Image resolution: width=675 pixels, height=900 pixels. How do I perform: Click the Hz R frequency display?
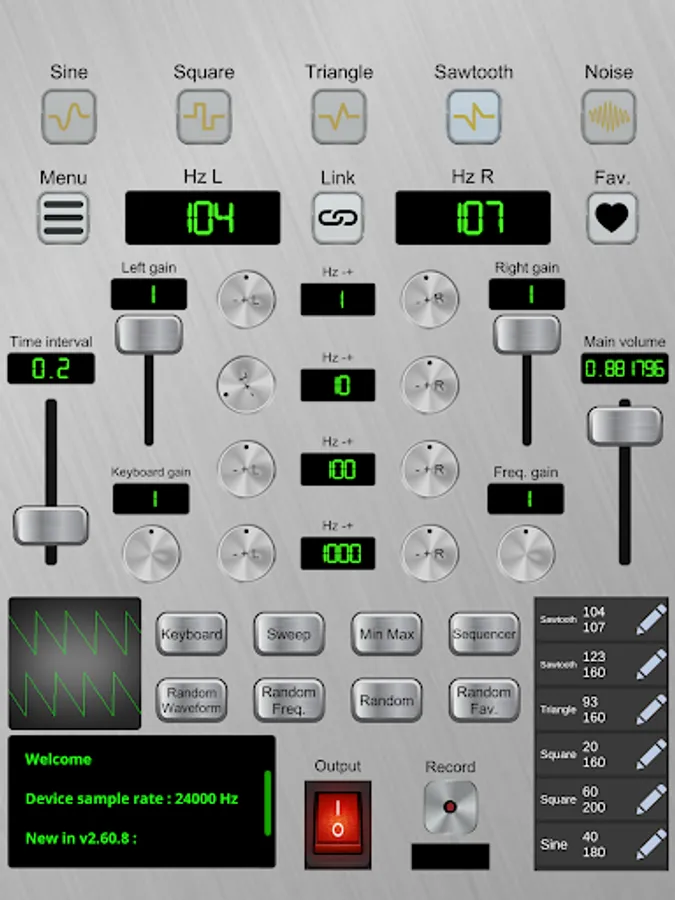click(473, 218)
